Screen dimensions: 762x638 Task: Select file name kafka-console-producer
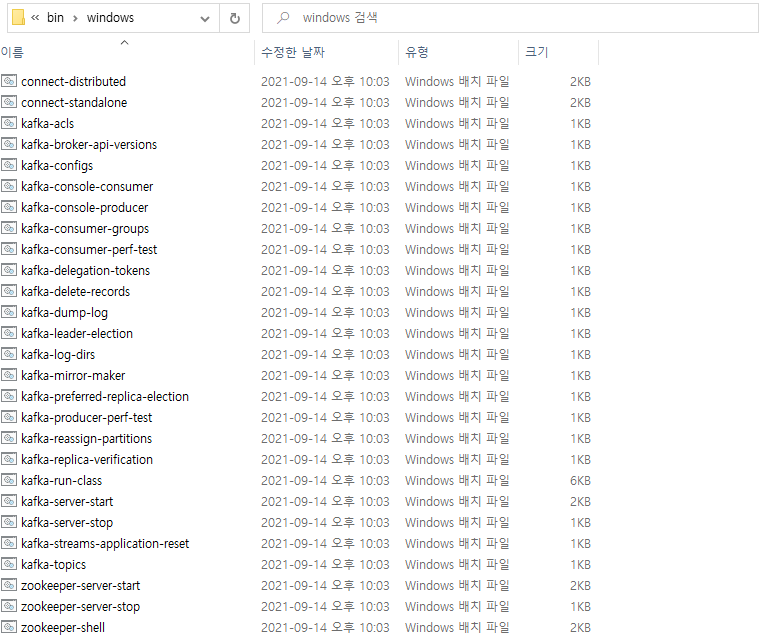[x=85, y=207]
